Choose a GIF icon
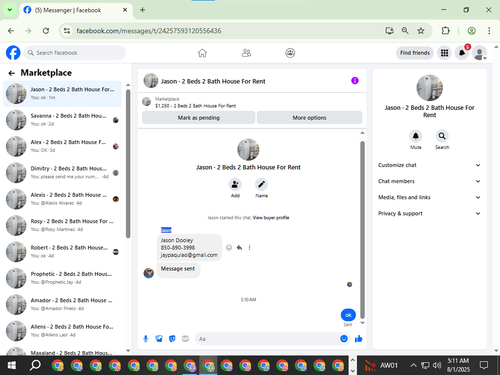The width and height of the screenshot is (500, 375). (185, 339)
